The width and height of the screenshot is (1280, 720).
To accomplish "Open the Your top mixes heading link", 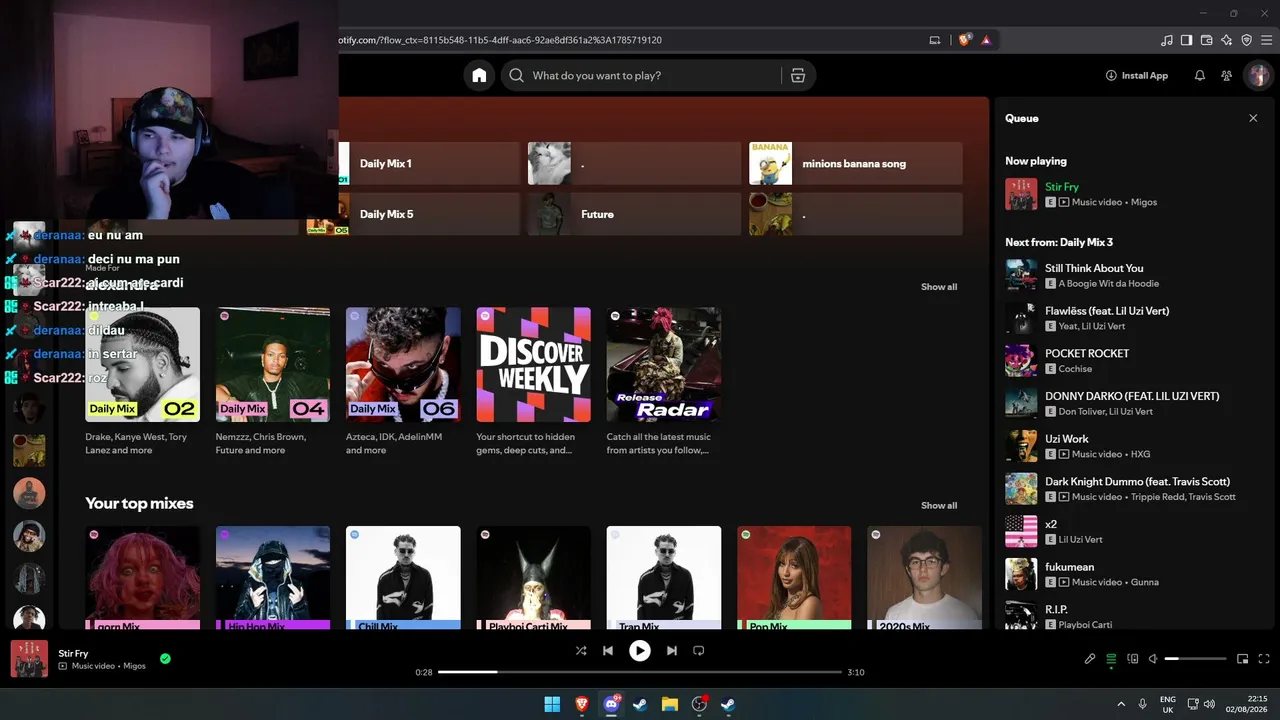I will (139, 504).
